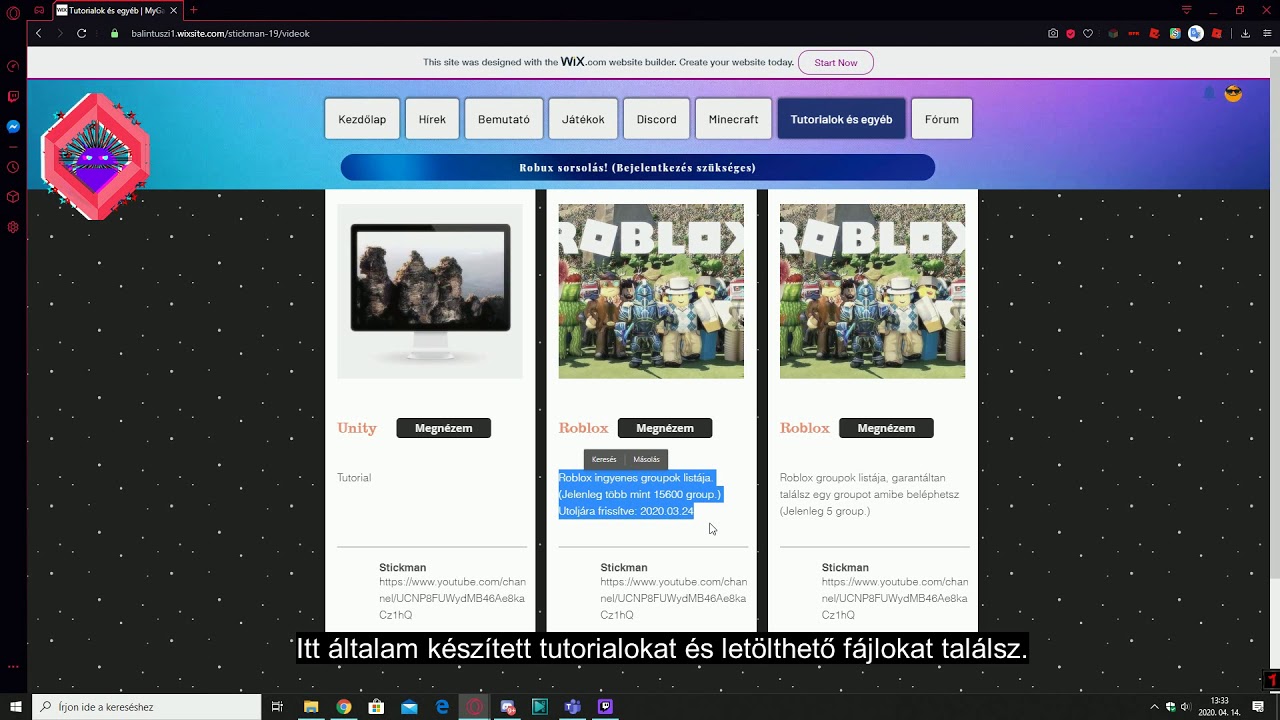
Task: Open History clock icon in sidebar
Action: coord(13,167)
